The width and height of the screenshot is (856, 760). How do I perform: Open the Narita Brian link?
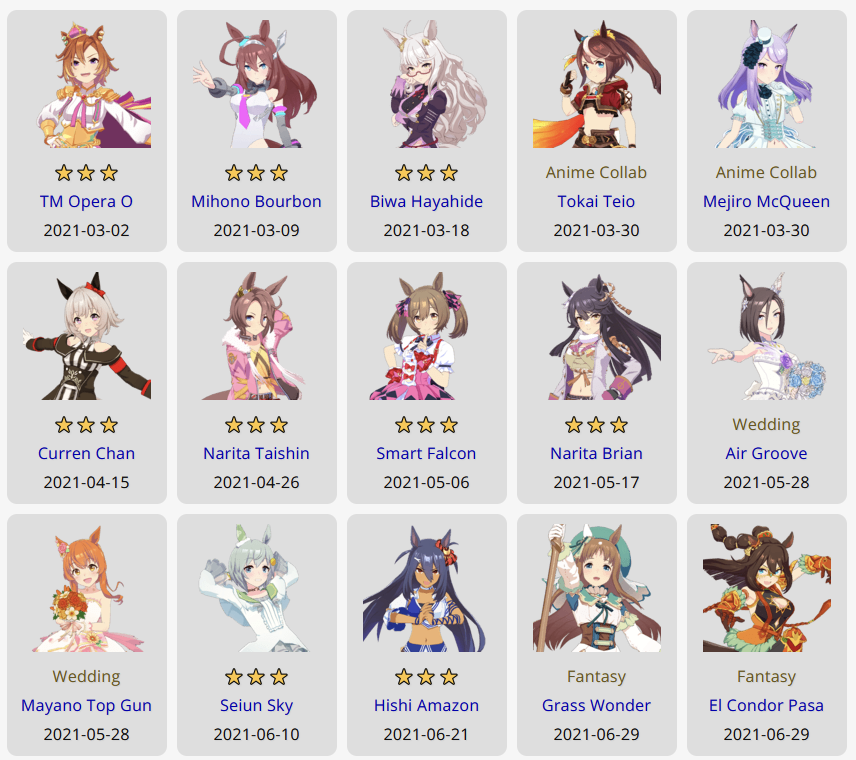click(x=597, y=454)
